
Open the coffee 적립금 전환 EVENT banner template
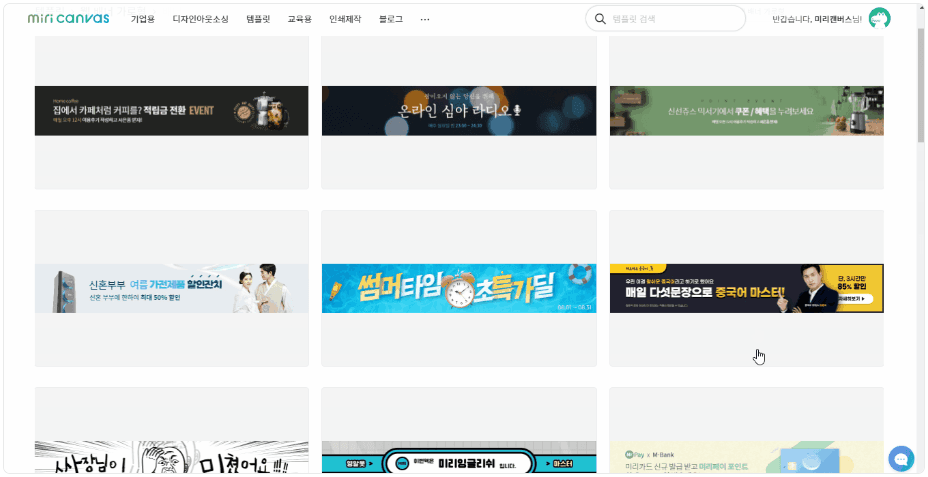(x=171, y=111)
